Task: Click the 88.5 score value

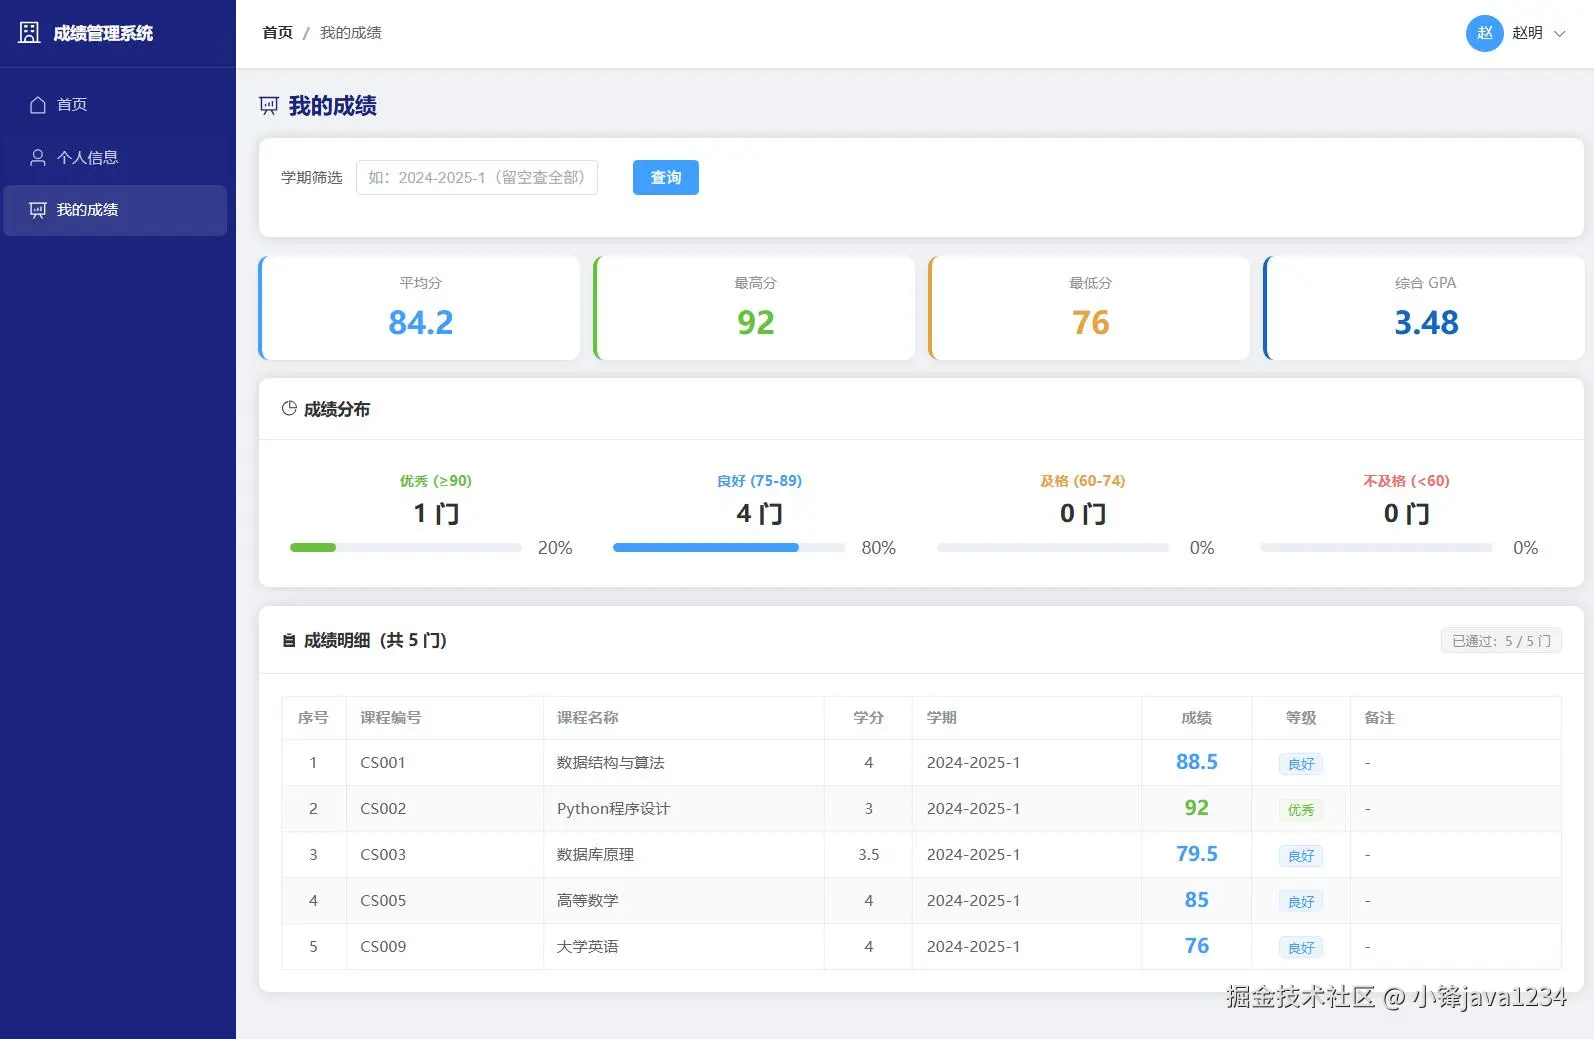Action: pos(1197,762)
